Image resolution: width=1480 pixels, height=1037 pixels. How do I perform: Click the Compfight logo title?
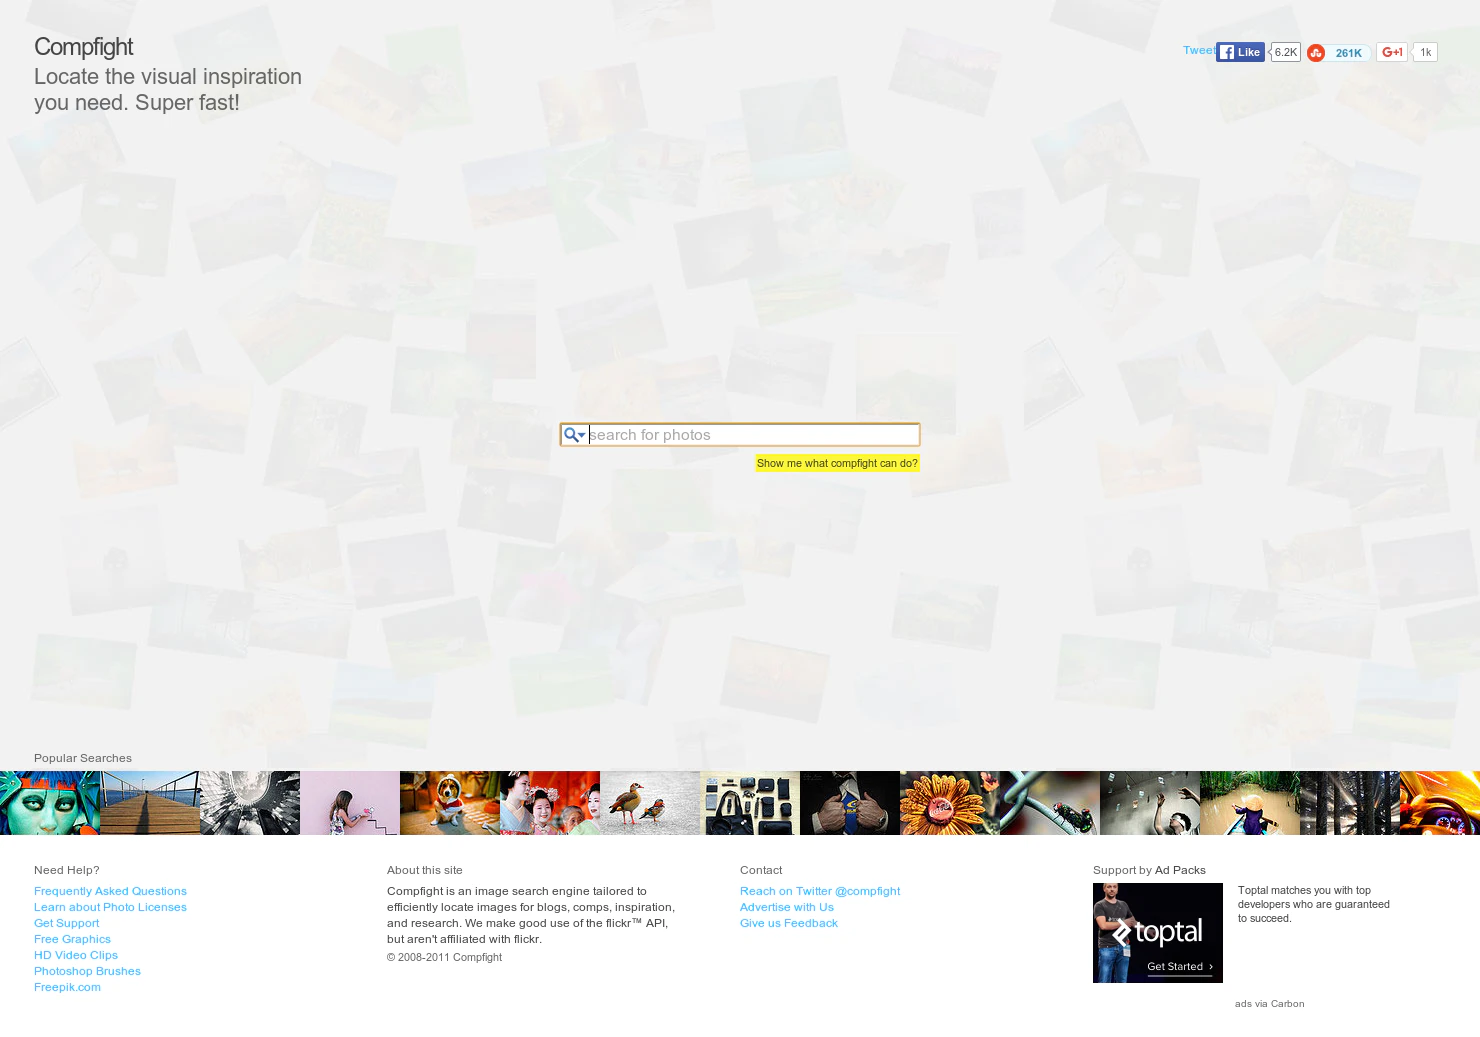tap(83, 47)
